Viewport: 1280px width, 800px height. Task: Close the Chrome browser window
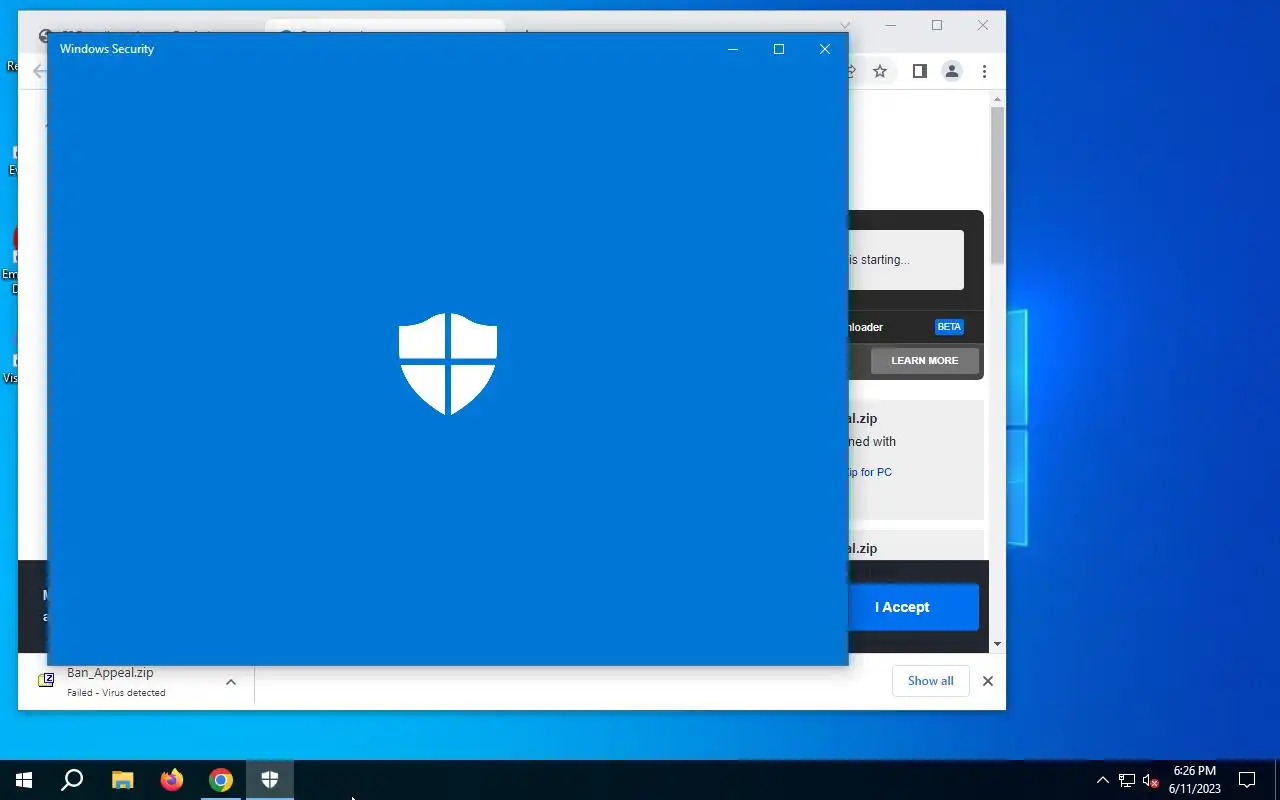[983, 26]
